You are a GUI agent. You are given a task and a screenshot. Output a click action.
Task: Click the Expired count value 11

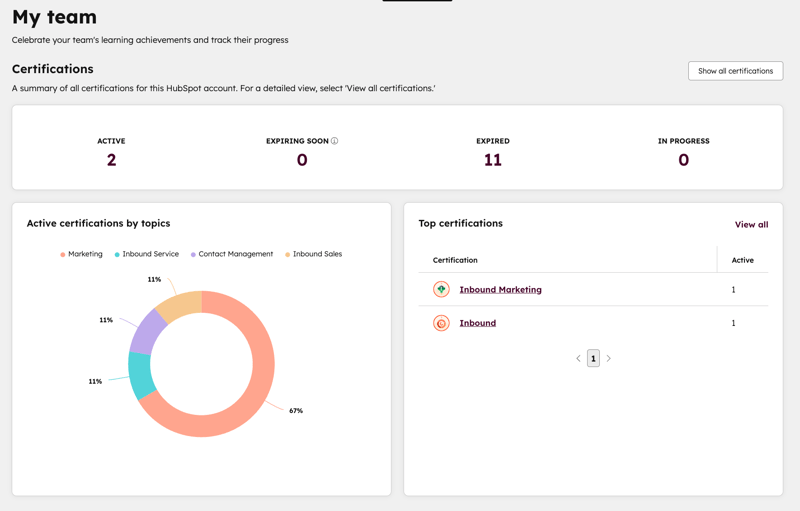[493, 160]
